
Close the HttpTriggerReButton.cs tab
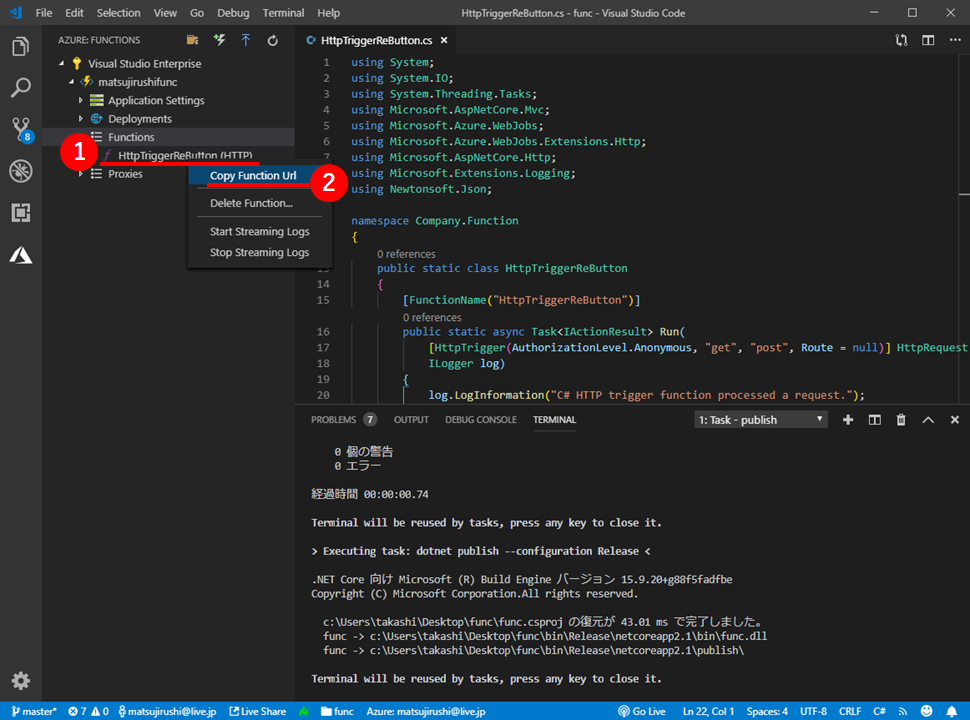coord(444,40)
